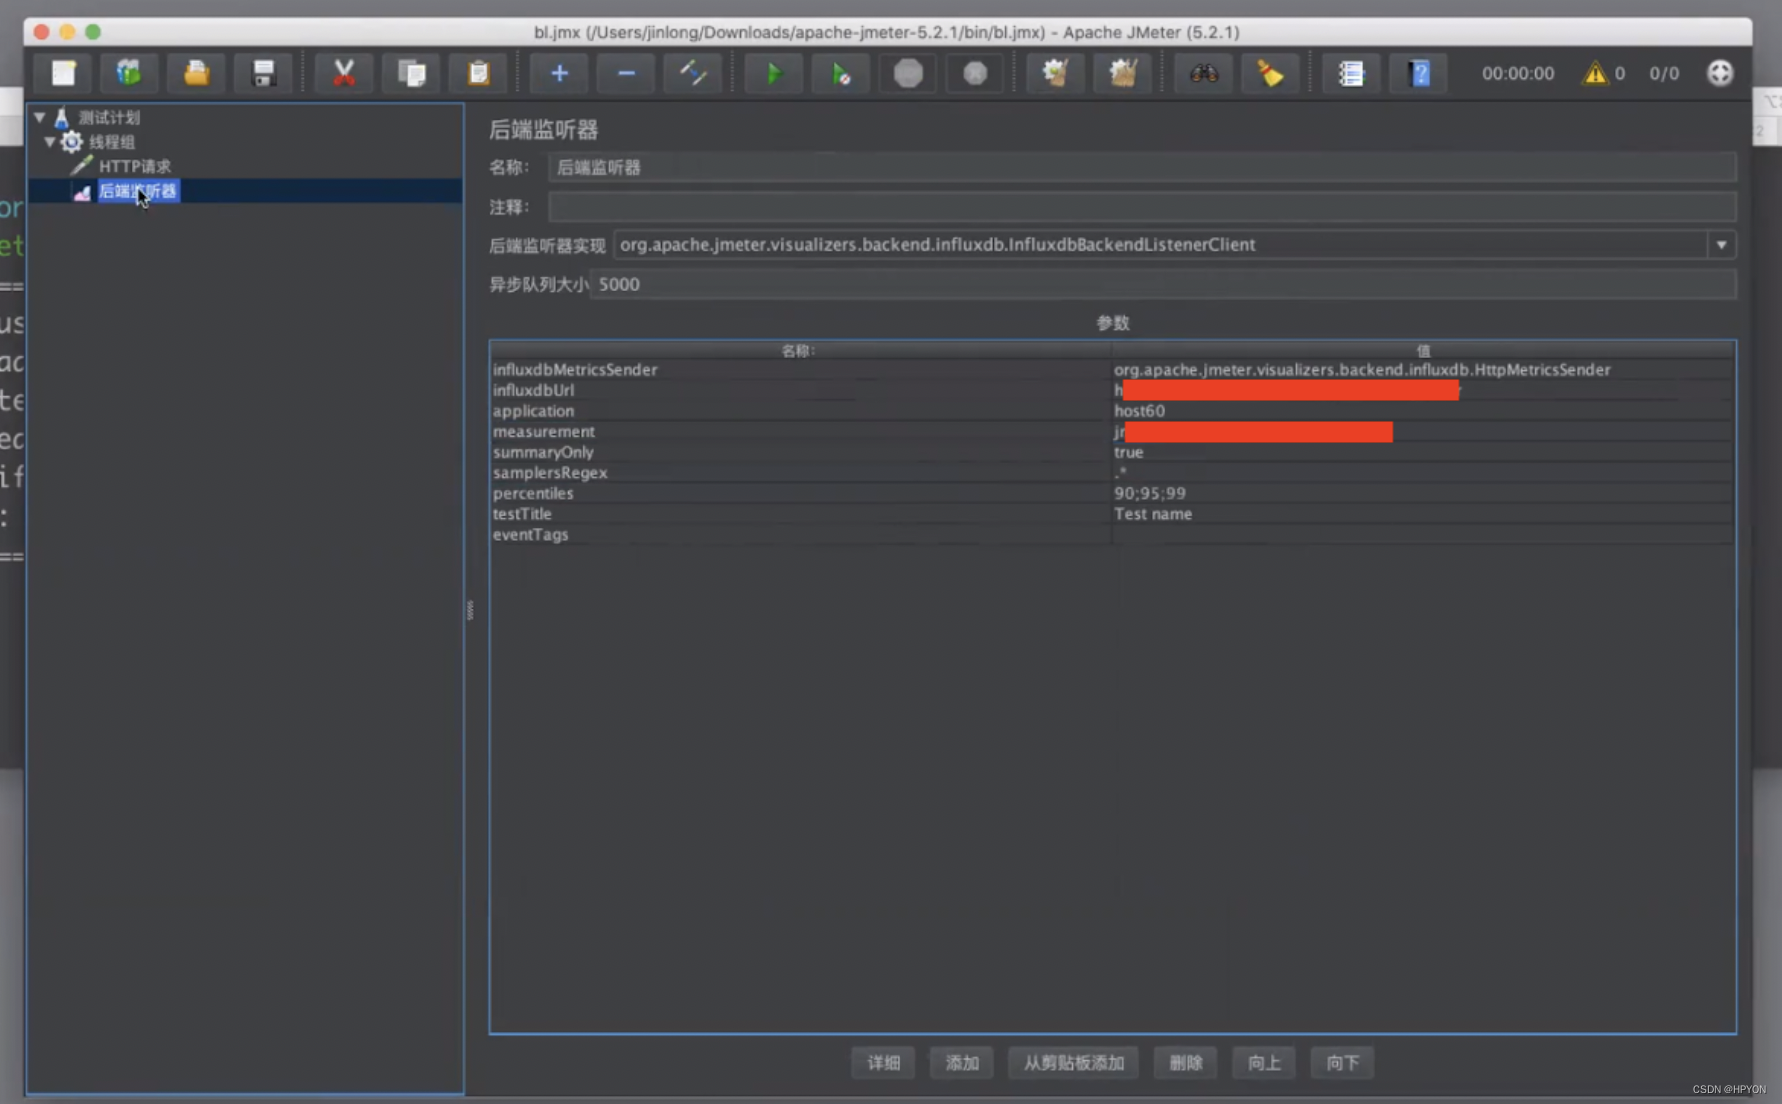Click the Open file folder icon

197,73
